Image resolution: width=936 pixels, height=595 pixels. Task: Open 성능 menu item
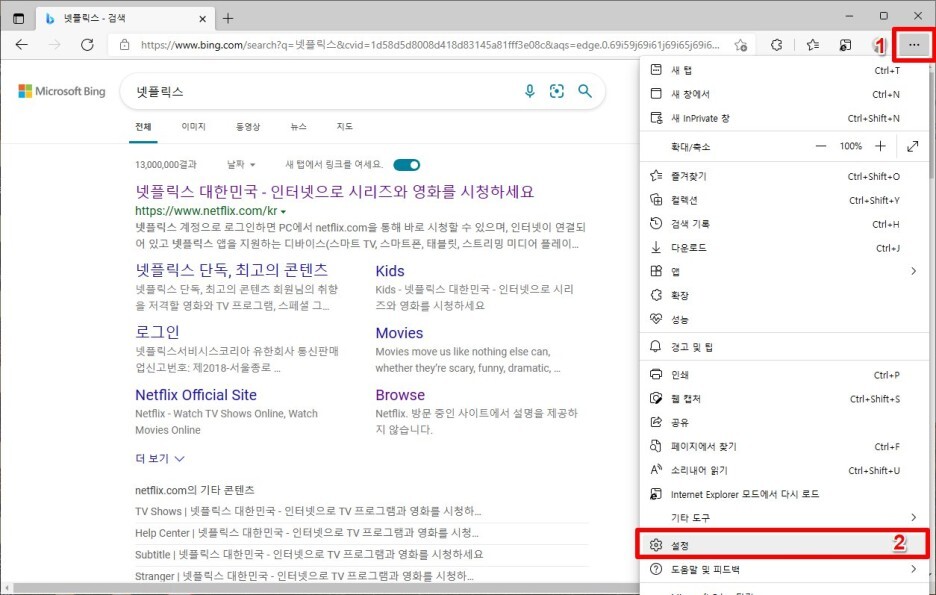[784, 319]
